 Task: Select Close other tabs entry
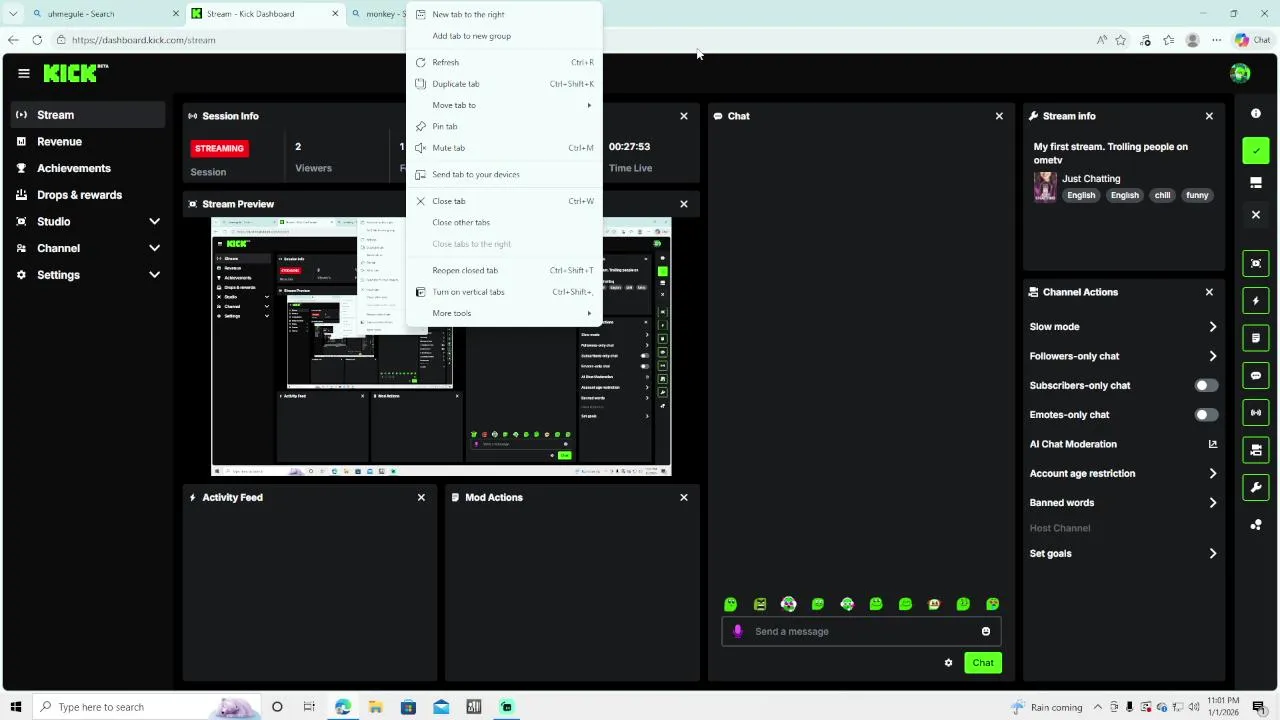(x=504, y=222)
